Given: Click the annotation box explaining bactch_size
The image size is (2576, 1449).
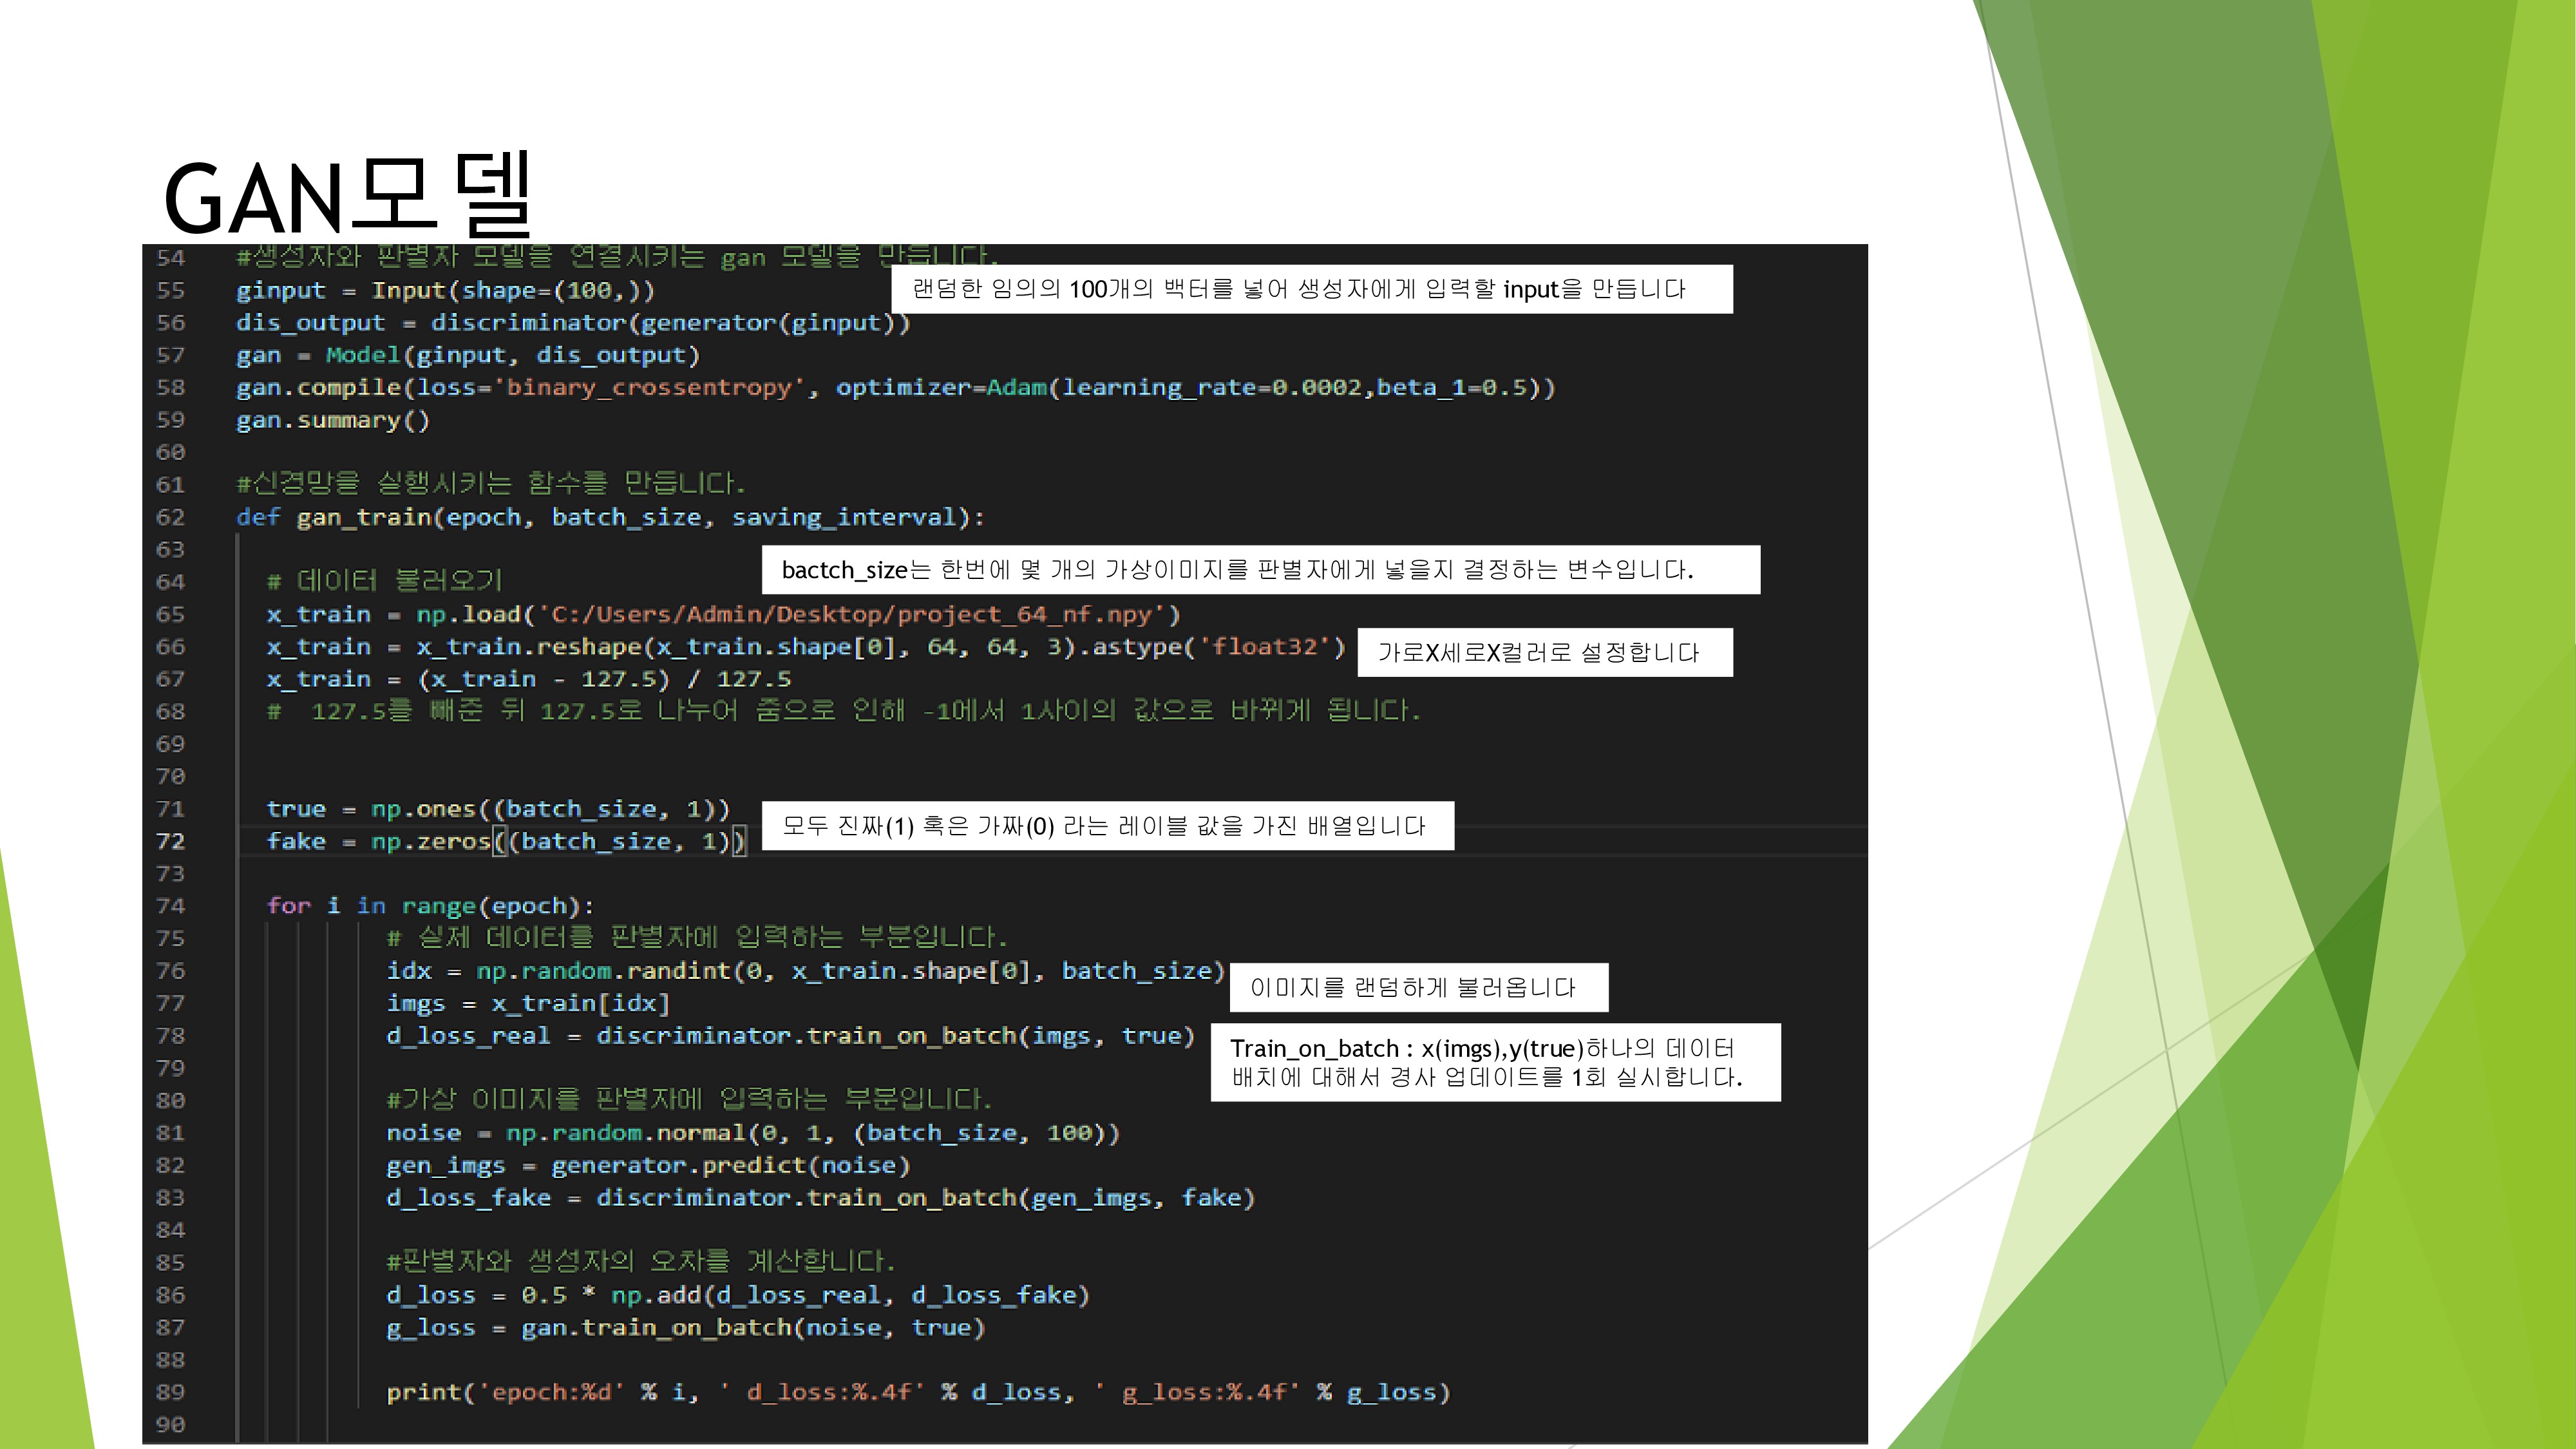Looking at the screenshot, I should [1260, 569].
